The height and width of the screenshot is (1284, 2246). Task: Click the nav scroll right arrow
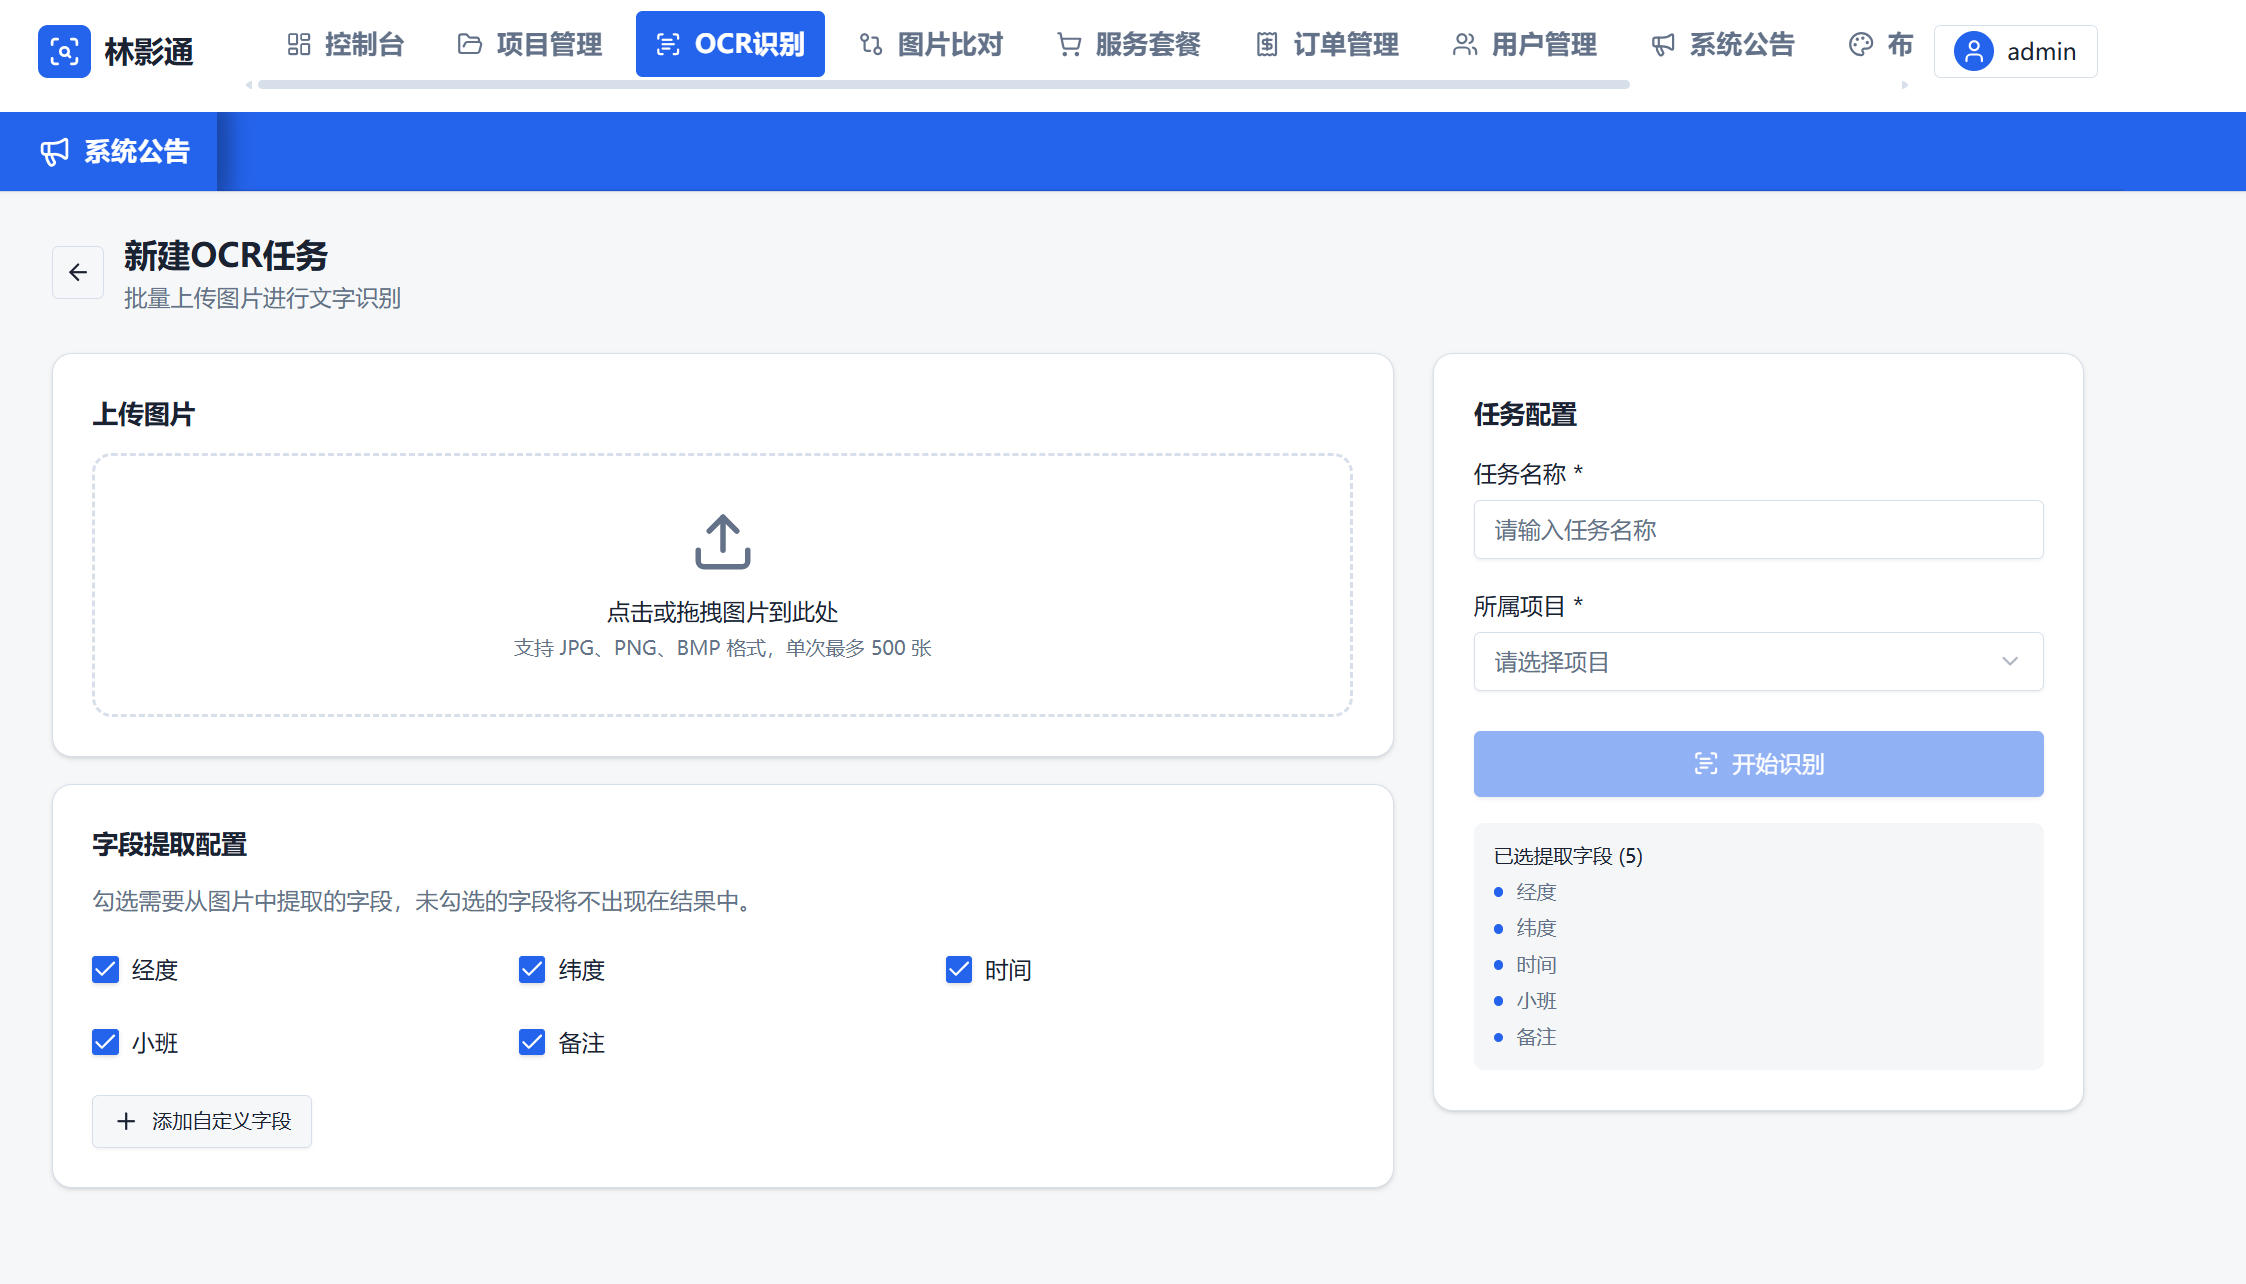click(1905, 85)
